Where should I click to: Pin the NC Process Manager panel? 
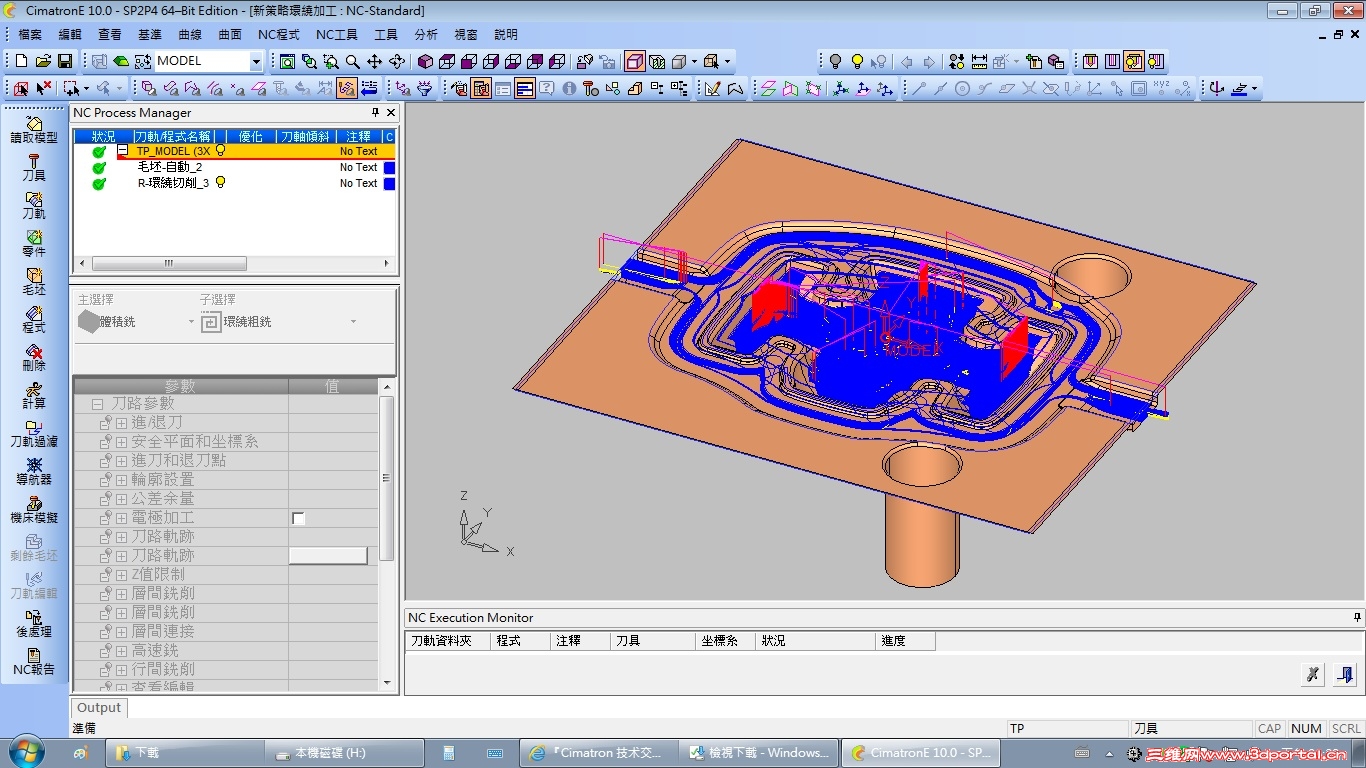(x=376, y=113)
